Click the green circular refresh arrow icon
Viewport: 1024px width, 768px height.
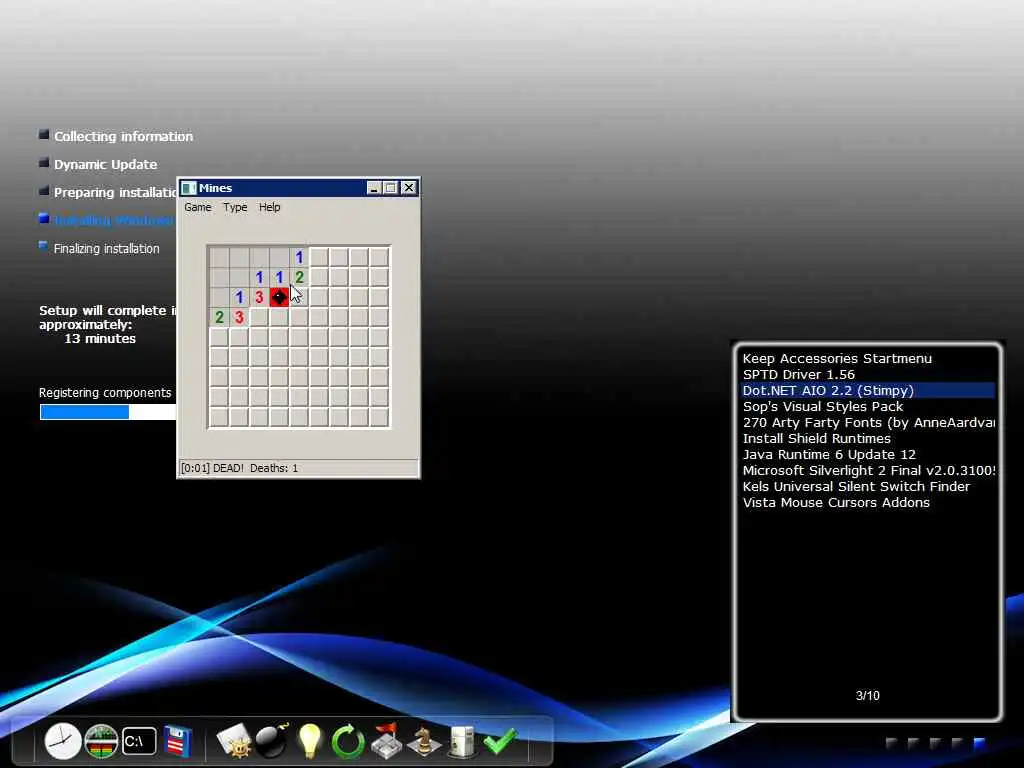(x=347, y=741)
